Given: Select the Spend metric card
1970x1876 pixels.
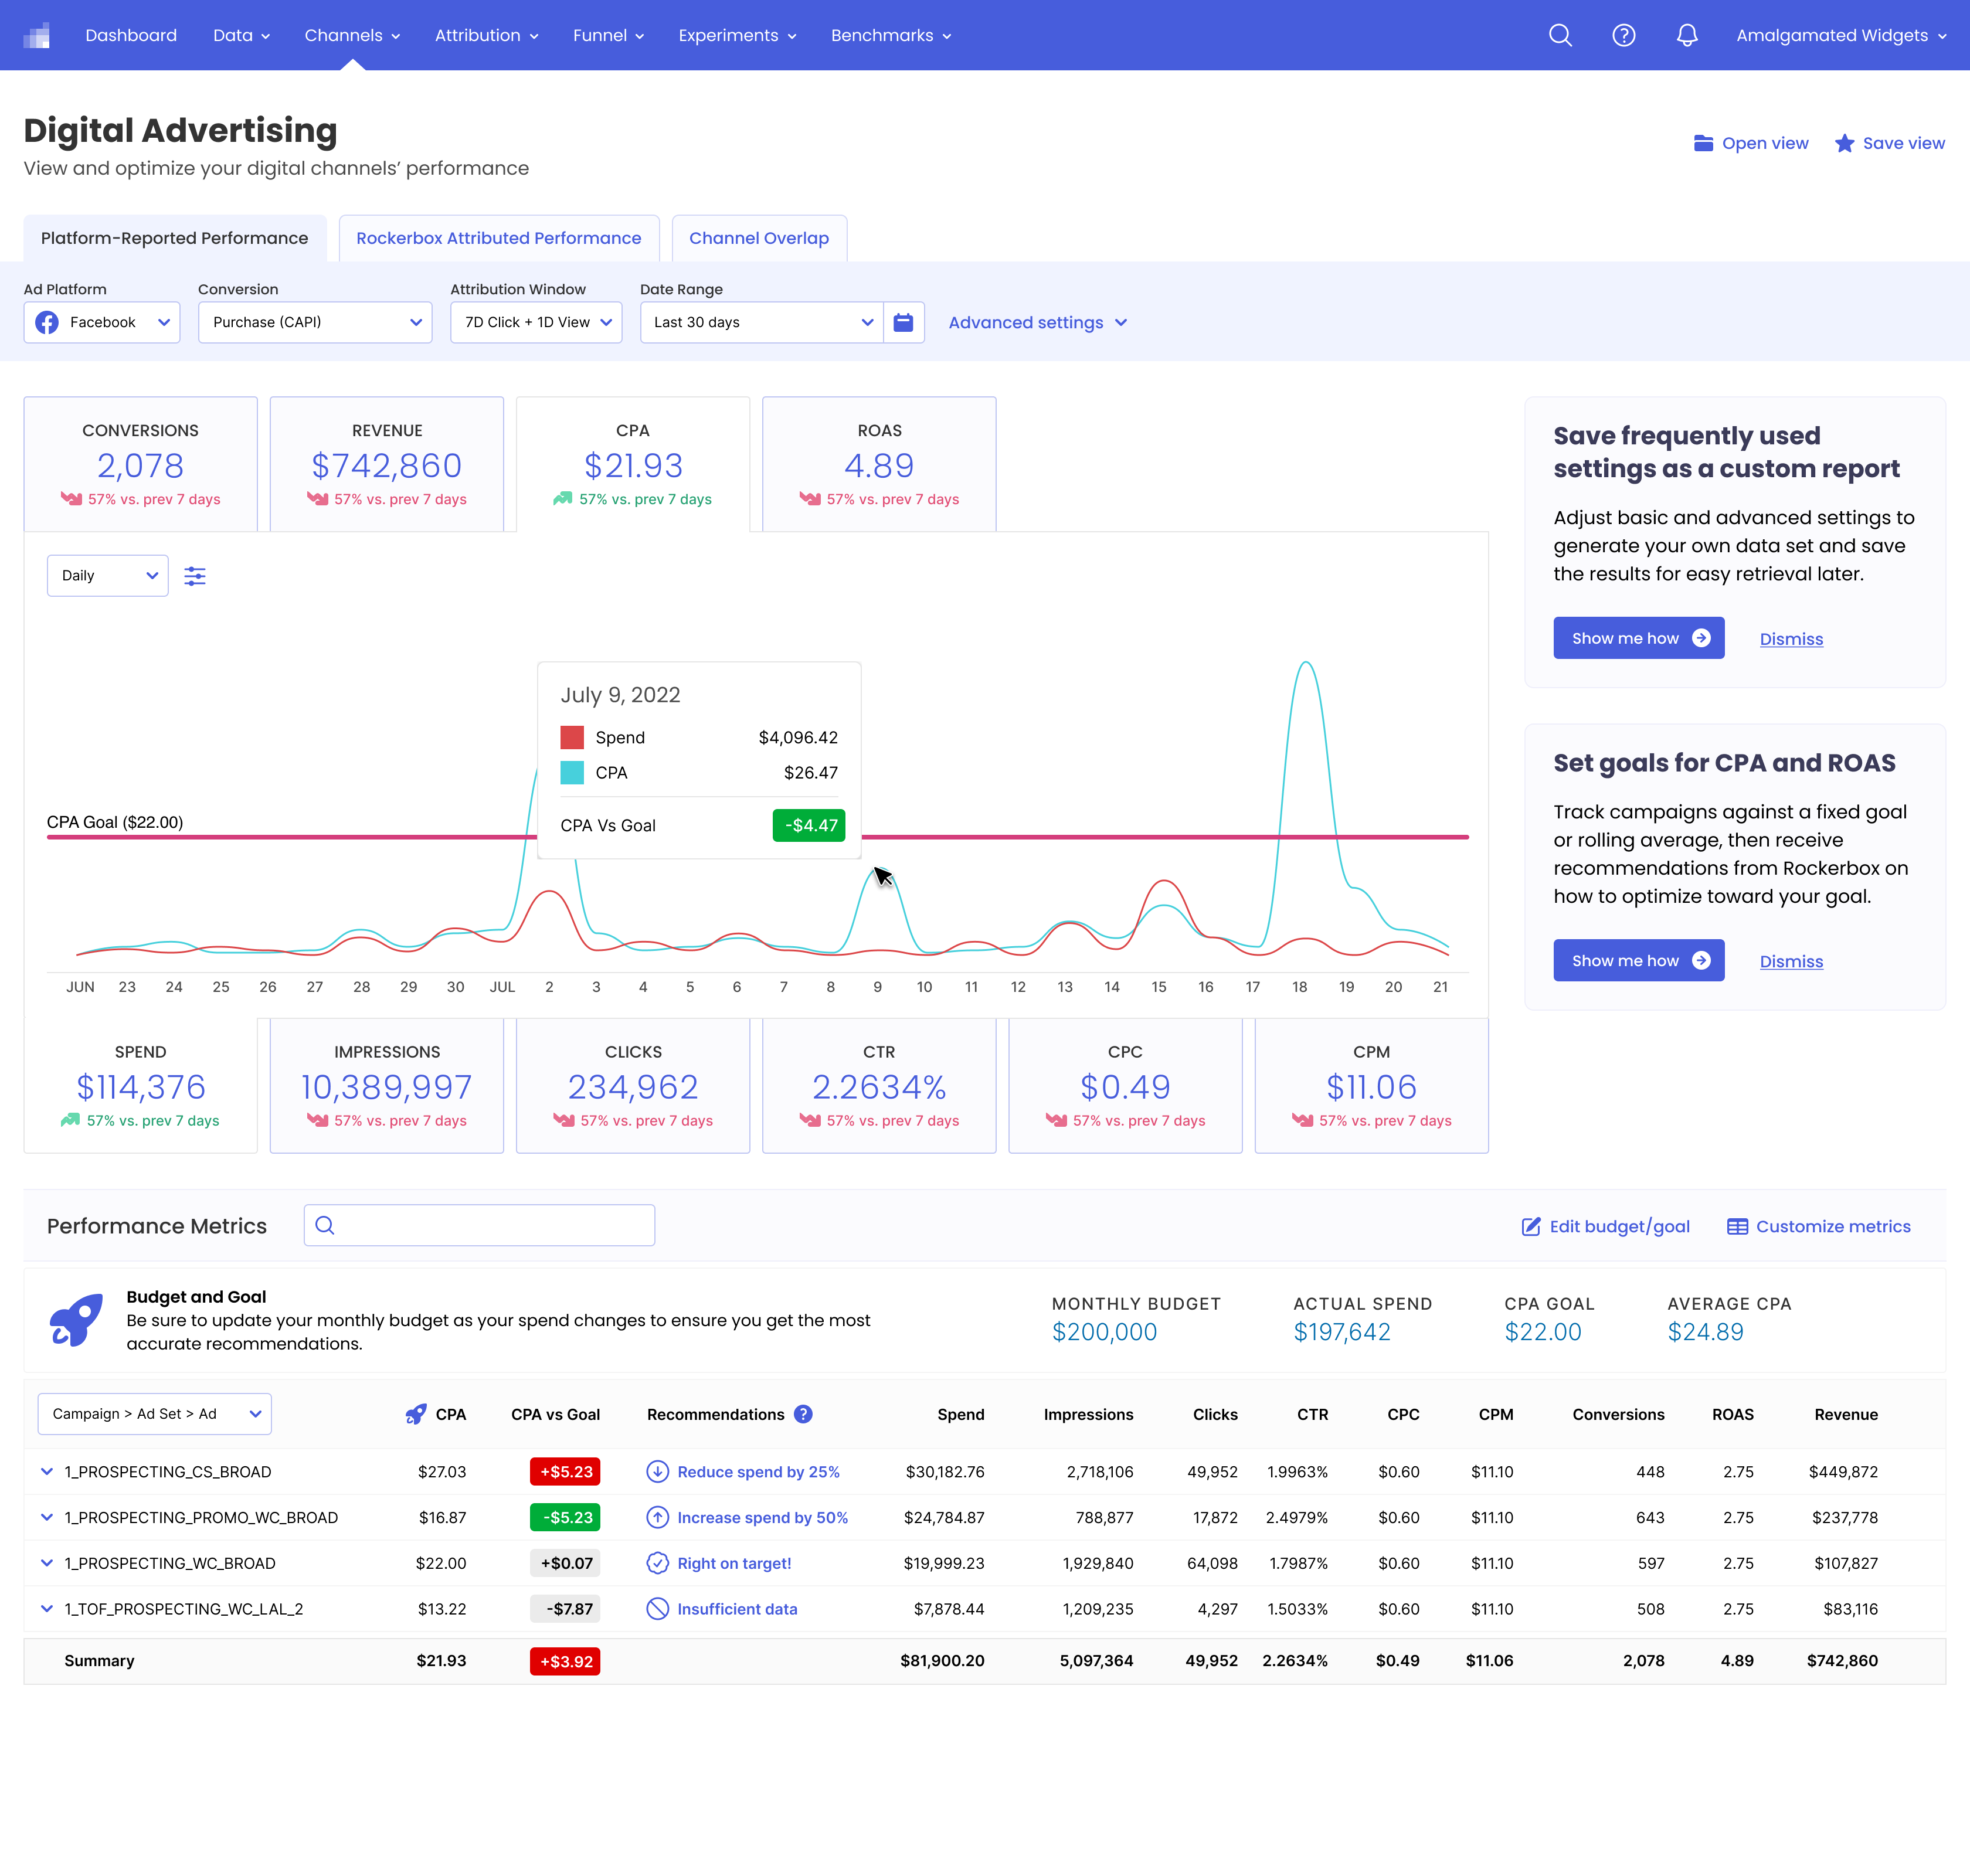Looking at the screenshot, I should pyautogui.click(x=140, y=1086).
